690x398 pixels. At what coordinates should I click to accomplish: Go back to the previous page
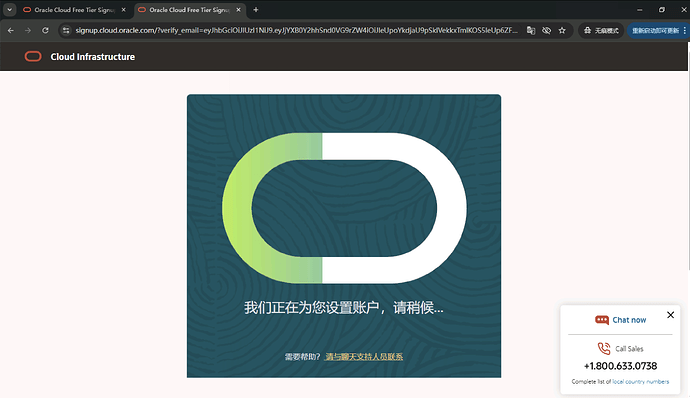[11, 30]
